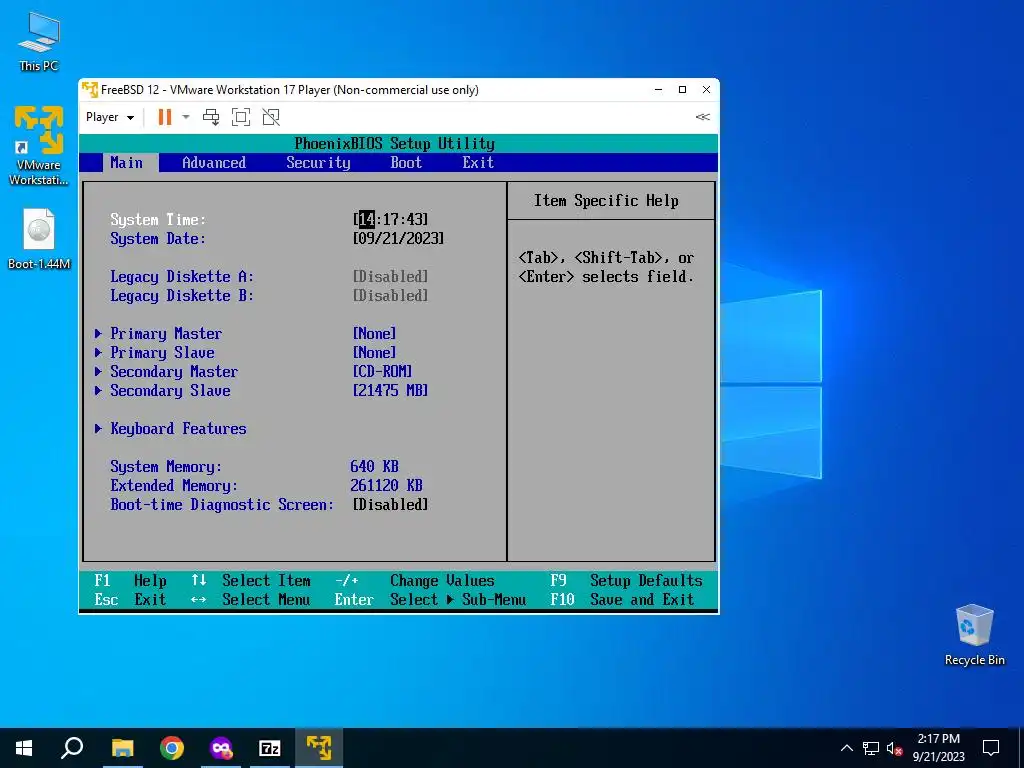Open taskbar Search
The width and height of the screenshot is (1024, 768).
(x=72, y=748)
